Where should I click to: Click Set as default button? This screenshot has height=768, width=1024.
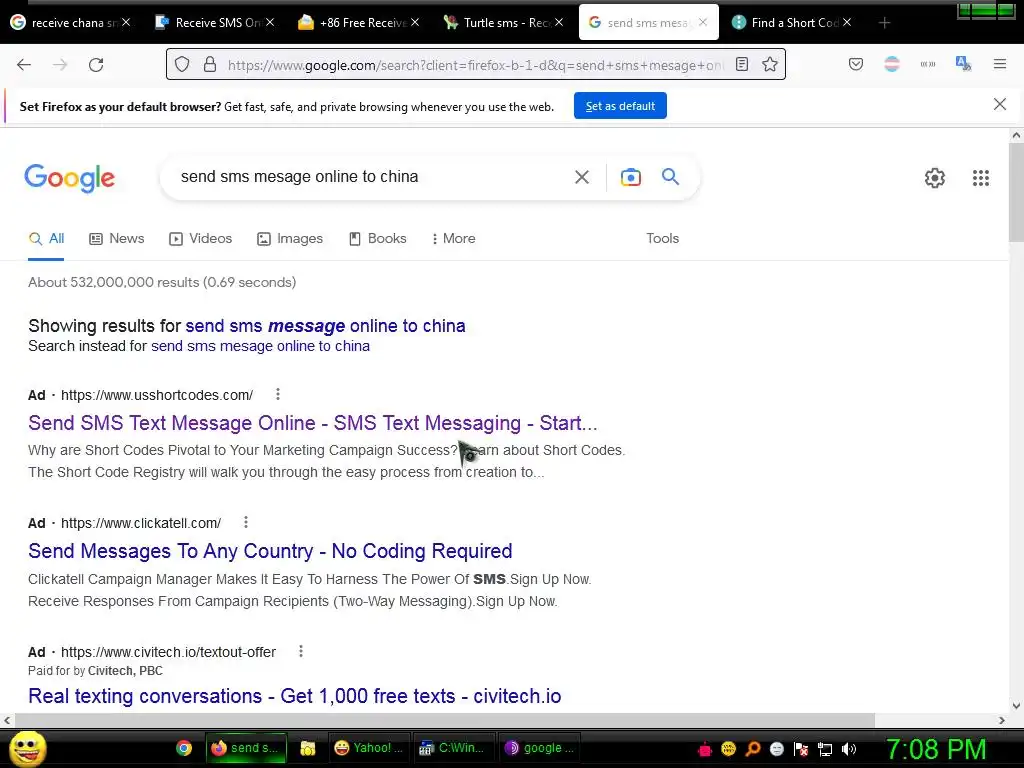pos(620,106)
